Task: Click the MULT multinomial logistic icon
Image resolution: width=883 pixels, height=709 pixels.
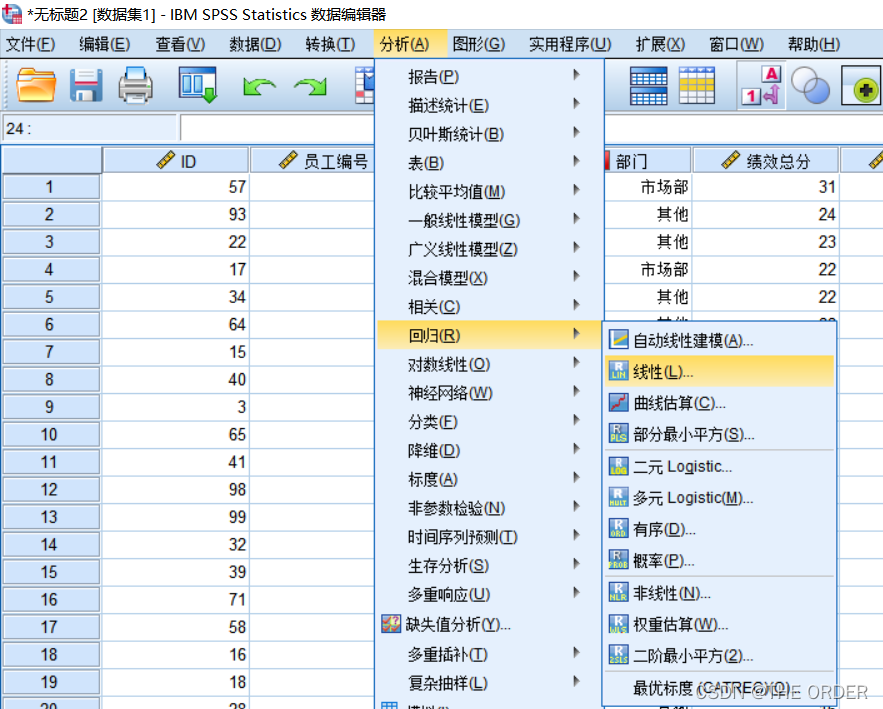Action: (x=618, y=498)
